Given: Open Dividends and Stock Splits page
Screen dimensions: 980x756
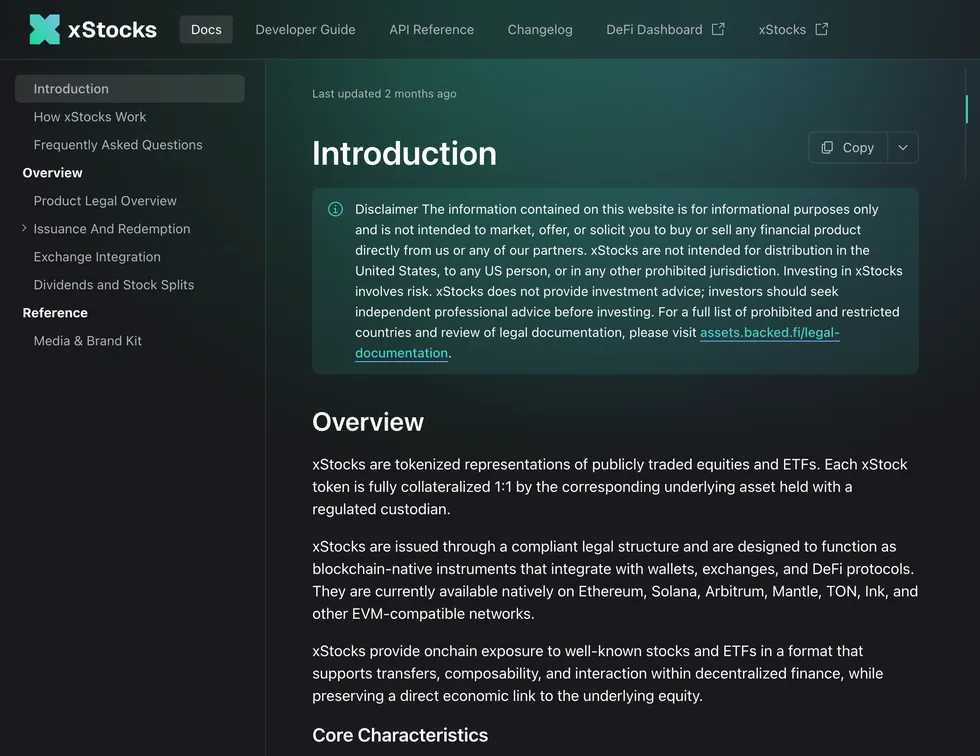Looking at the screenshot, I should (x=114, y=285).
